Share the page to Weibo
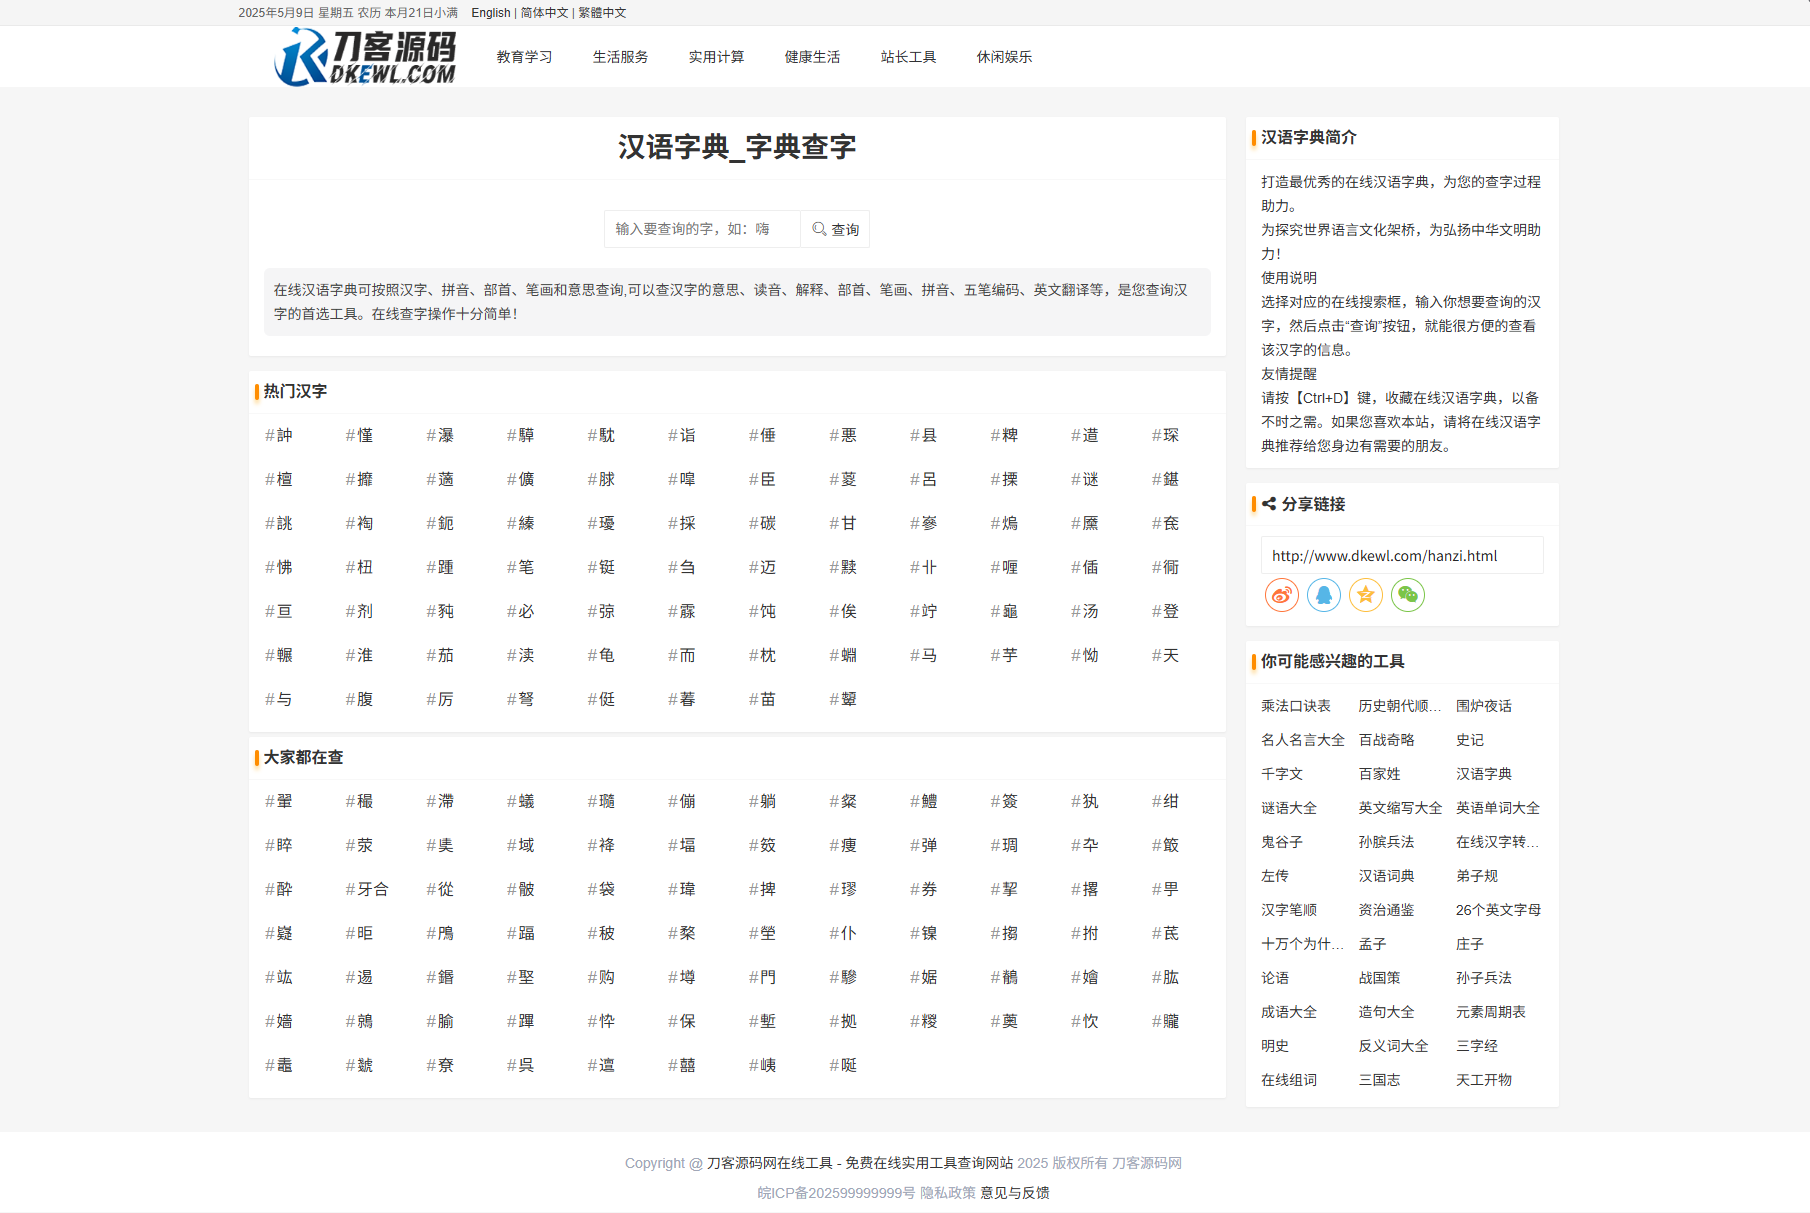Viewport: 1810px width, 1213px height. click(1281, 595)
